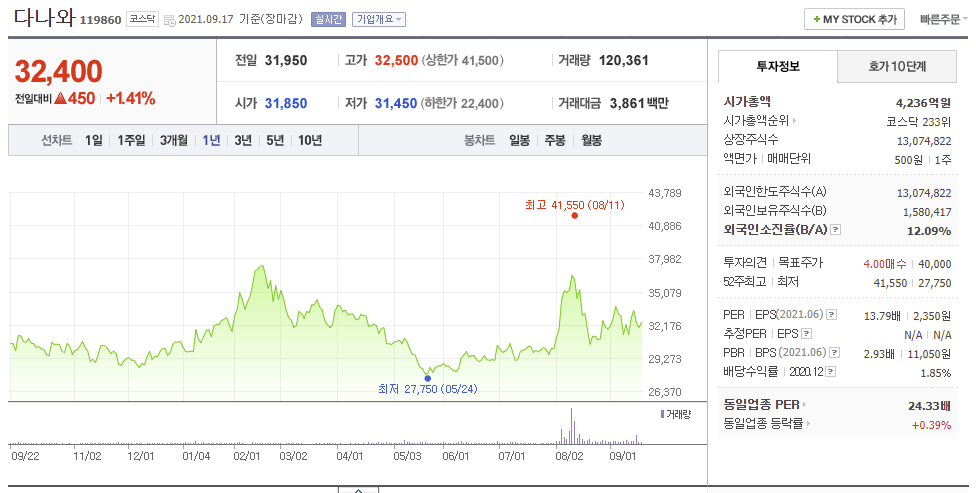Click the plus icon in MY STOCK 추가
This screenshot has height=493, width=976.
click(816, 20)
